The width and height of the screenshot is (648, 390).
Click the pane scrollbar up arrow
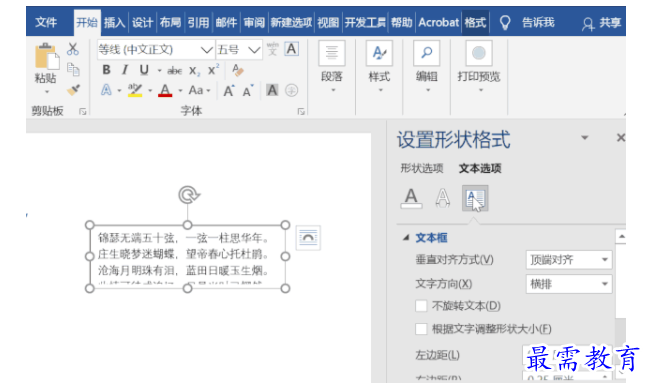point(621,237)
